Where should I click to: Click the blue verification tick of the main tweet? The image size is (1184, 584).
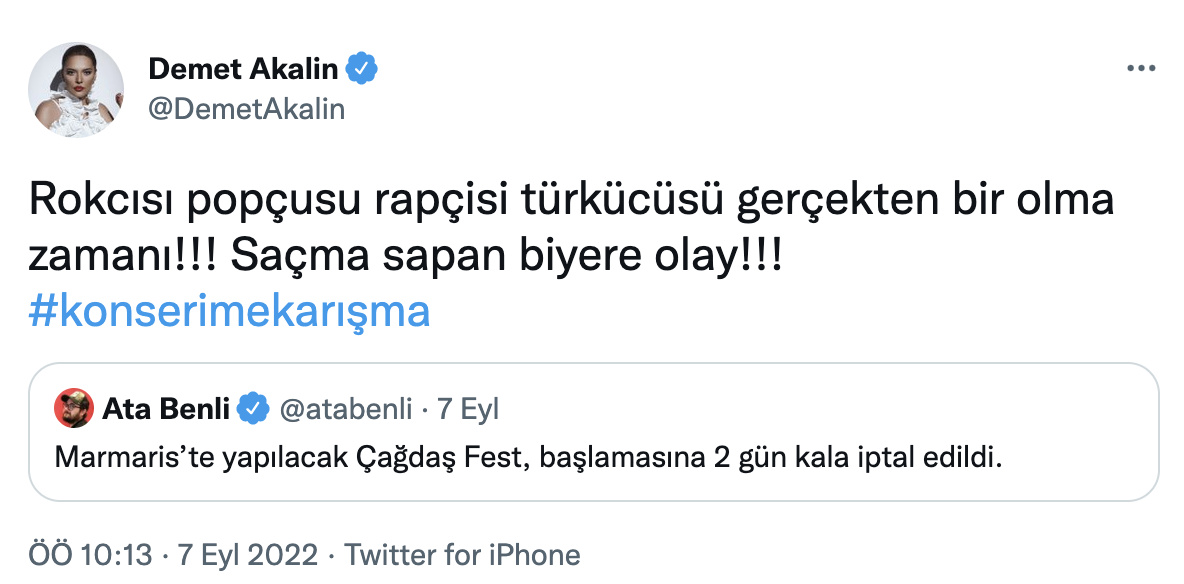tap(362, 68)
